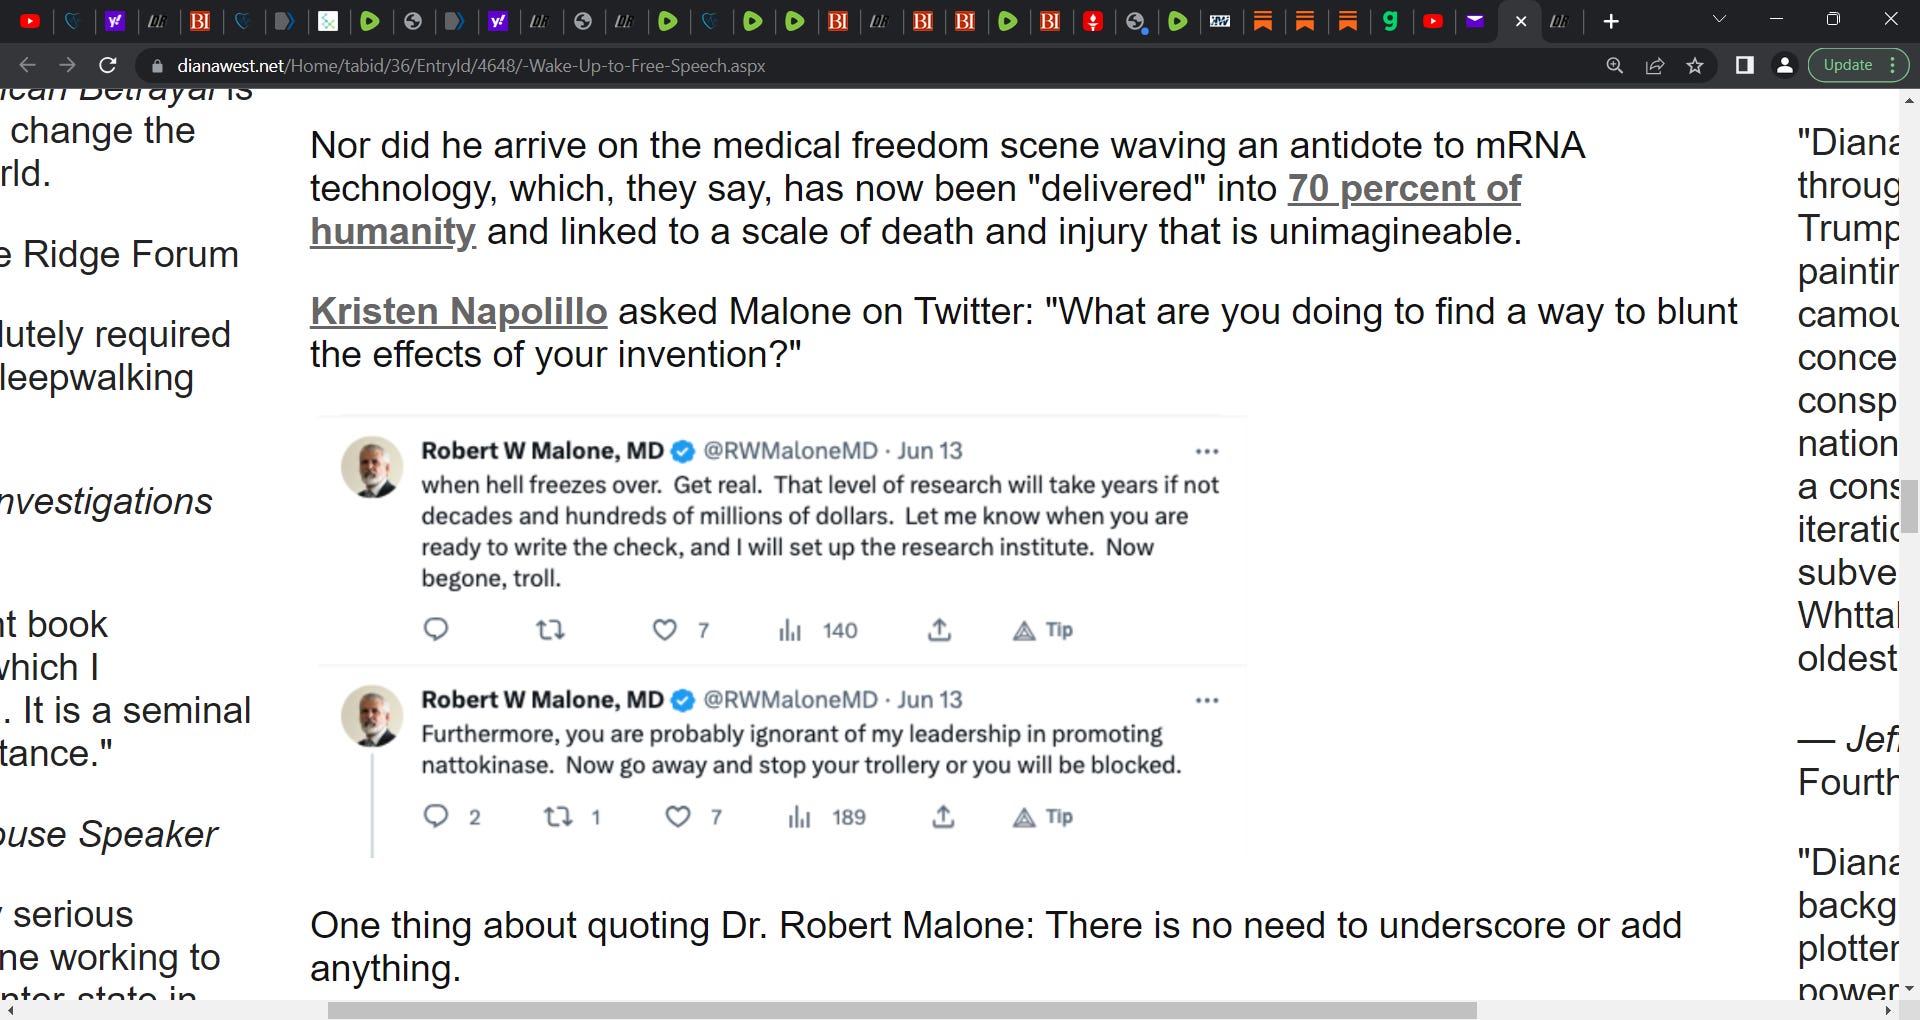Click the retweet icon on second tweet
Viewport: 1920px width, 1020px height.
[x=558, y=817]
